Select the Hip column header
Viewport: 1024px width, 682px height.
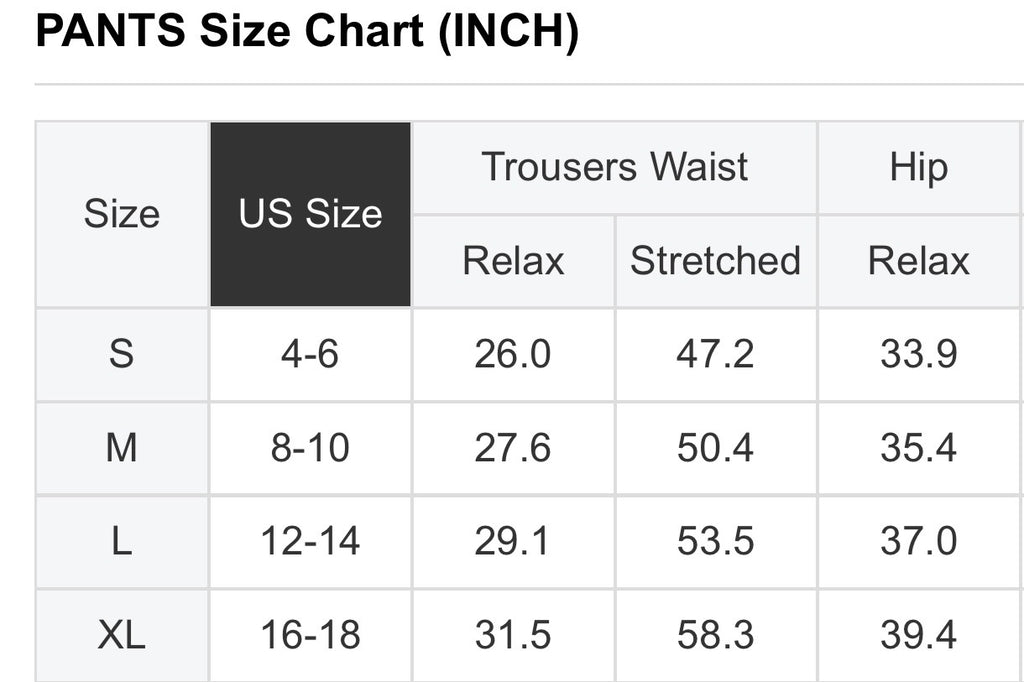click(x=918, y=167)
